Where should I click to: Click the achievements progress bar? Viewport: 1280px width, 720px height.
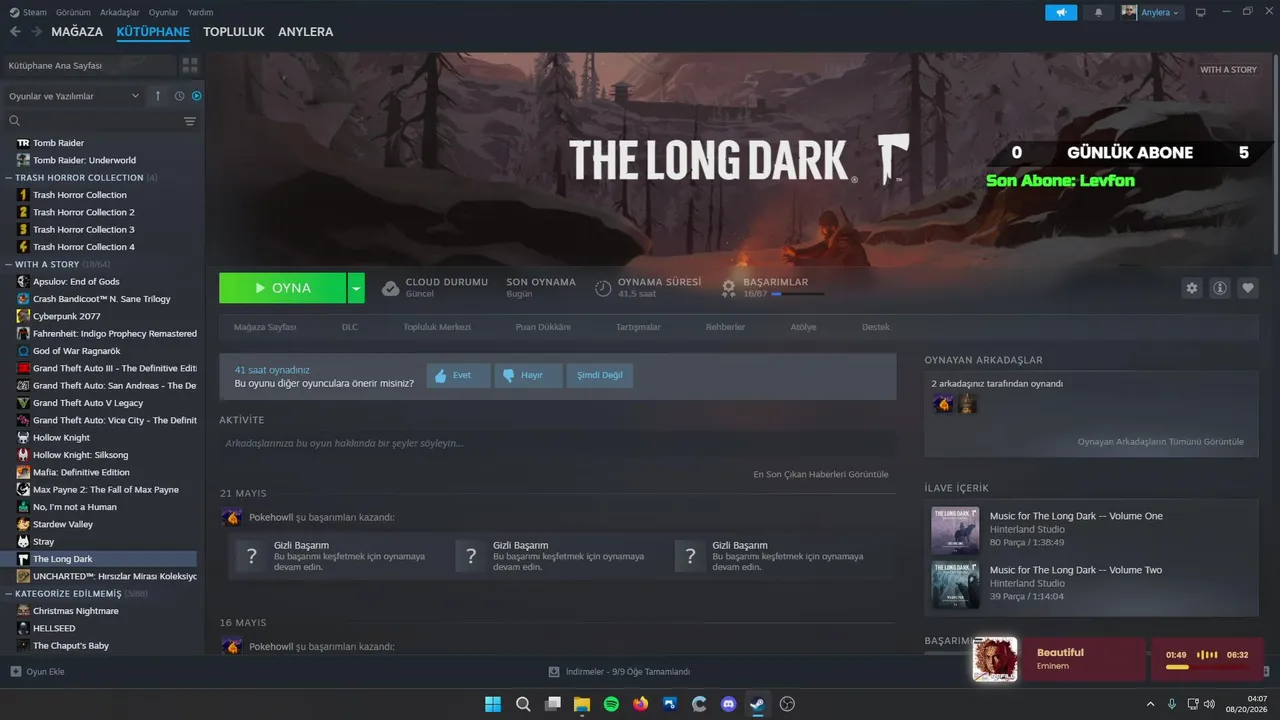click(798, 294)
